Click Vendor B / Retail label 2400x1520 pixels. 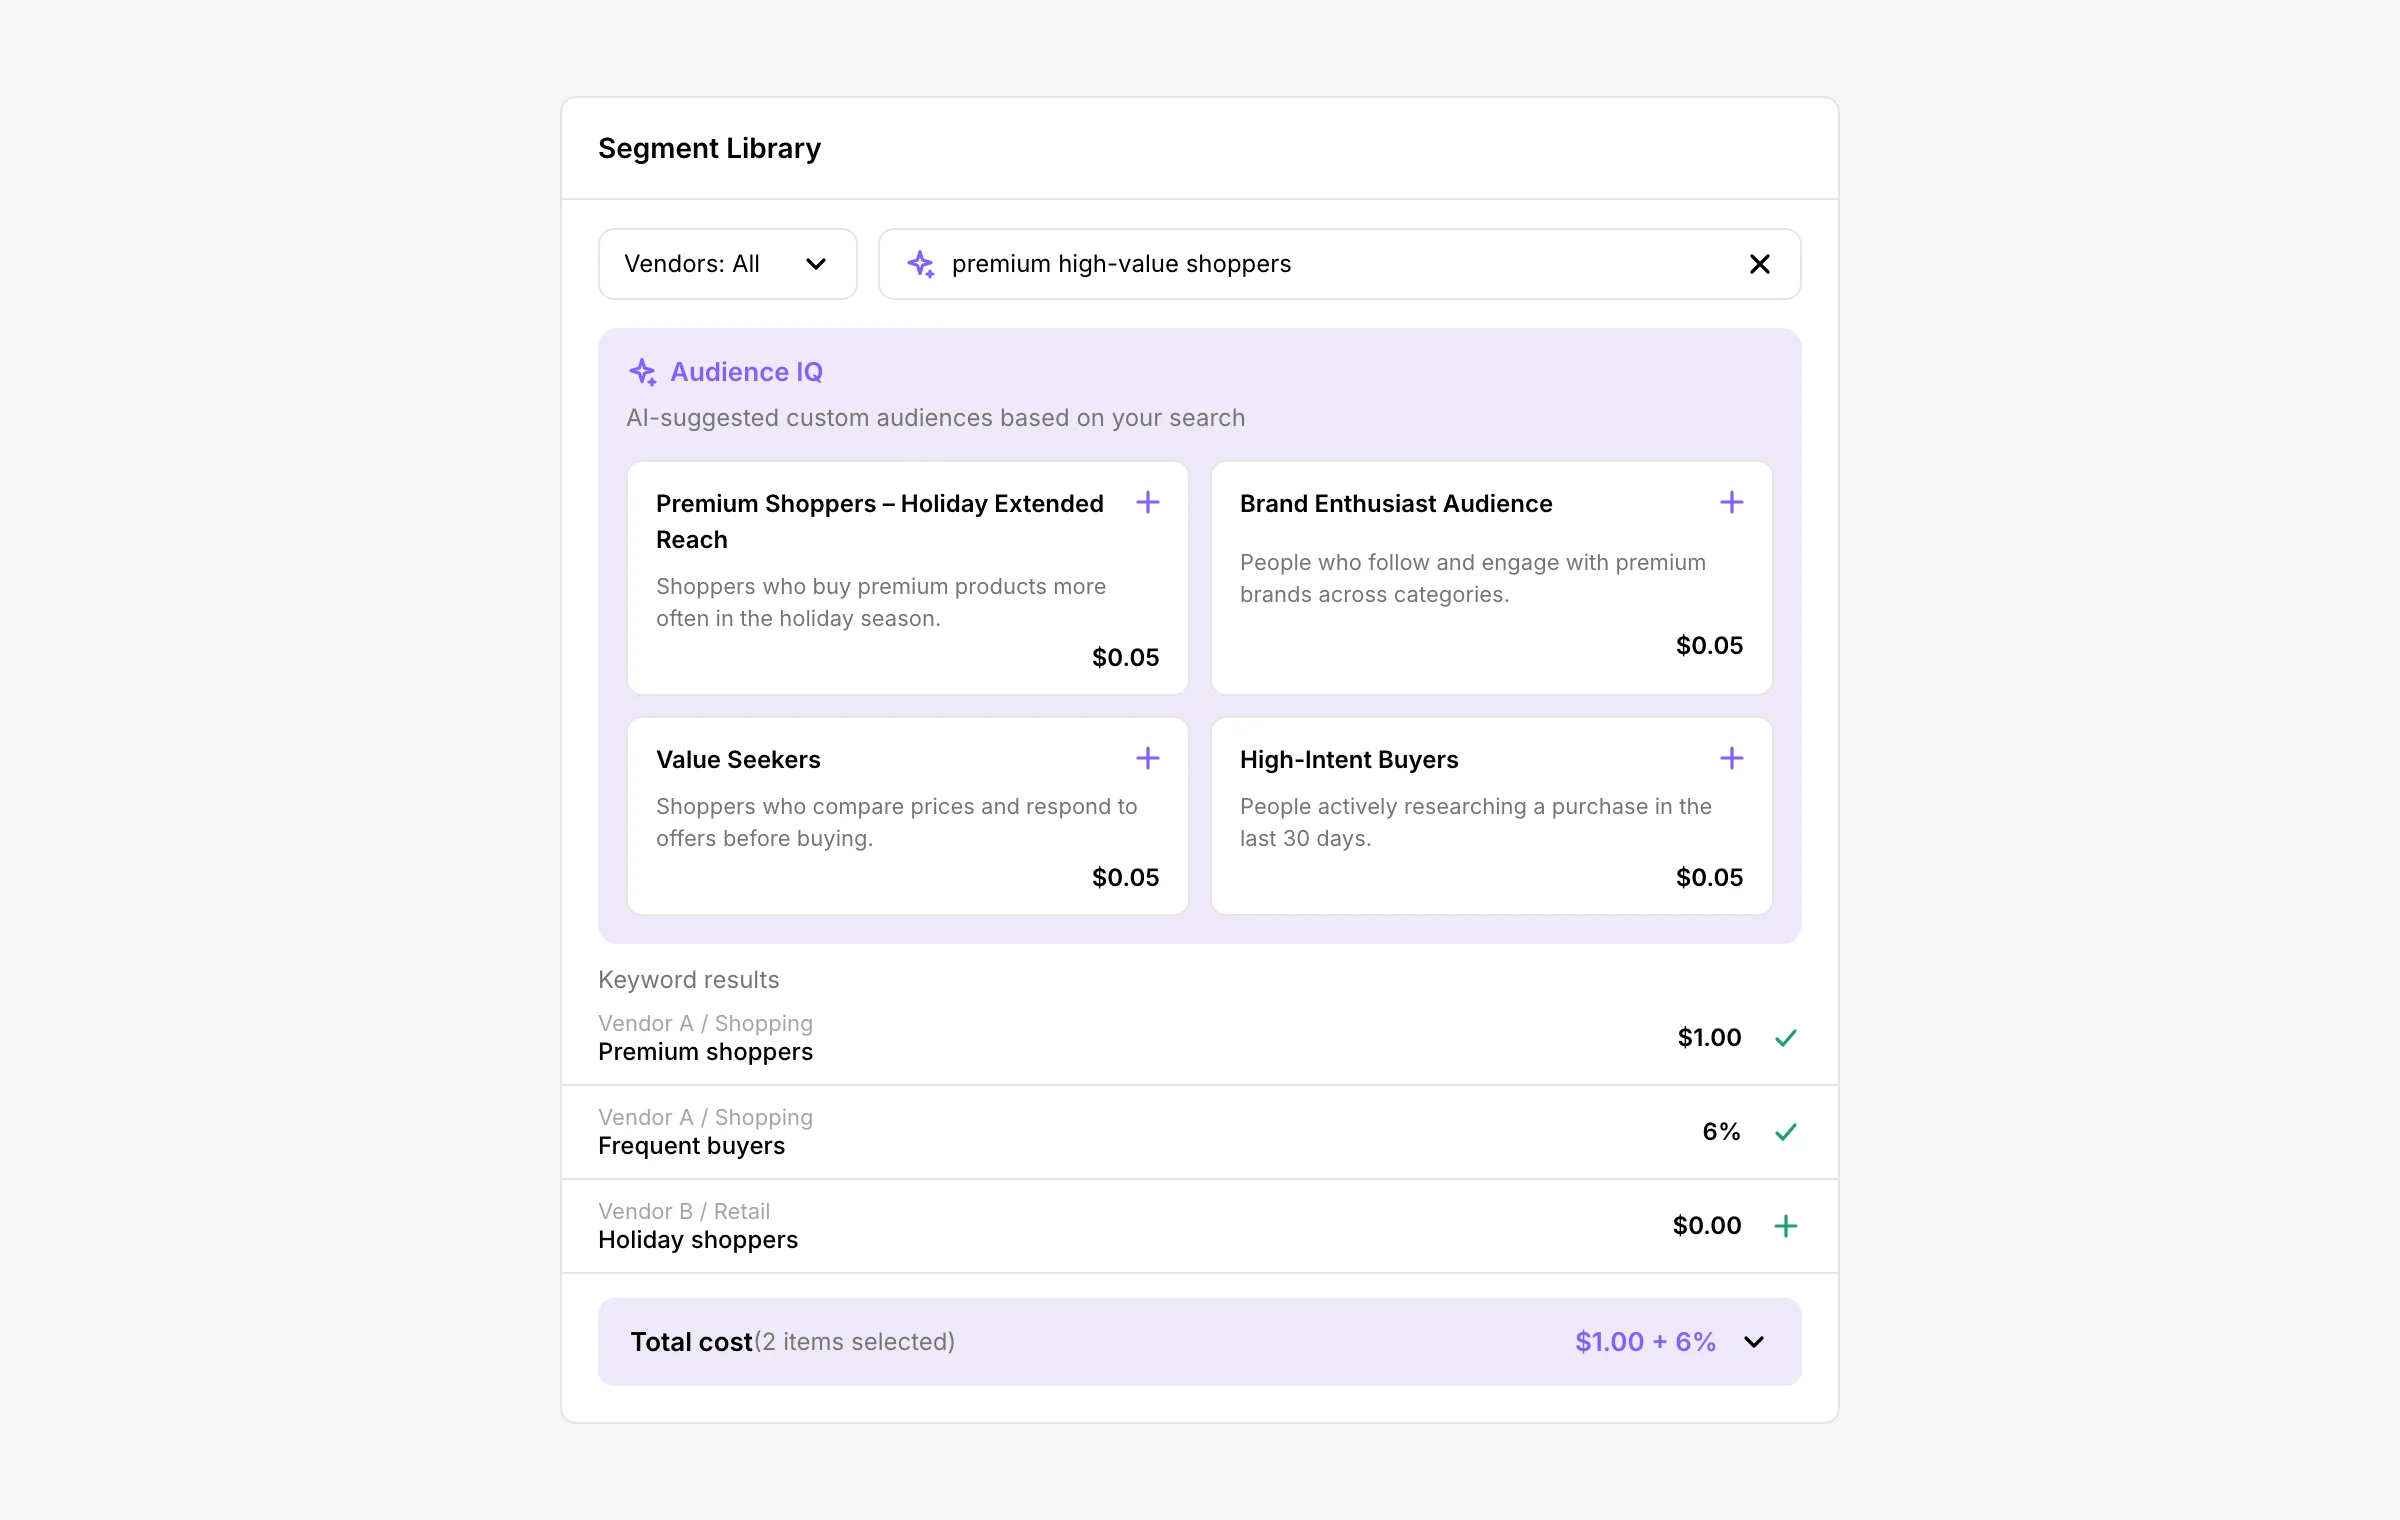[684, 1211]
